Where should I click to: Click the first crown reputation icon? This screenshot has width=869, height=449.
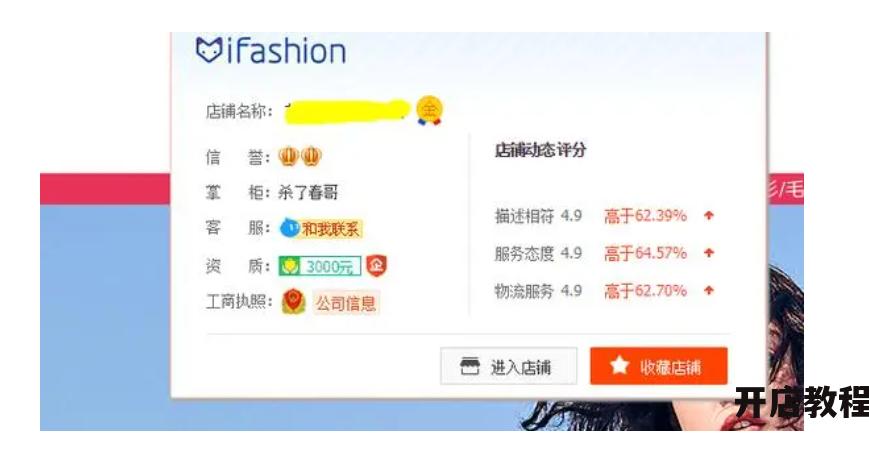[288, 157]
